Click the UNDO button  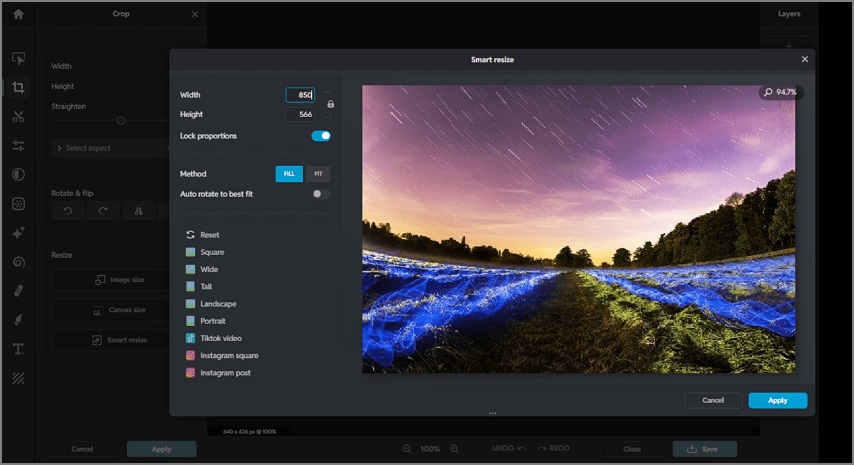click(x=509, y=448)
